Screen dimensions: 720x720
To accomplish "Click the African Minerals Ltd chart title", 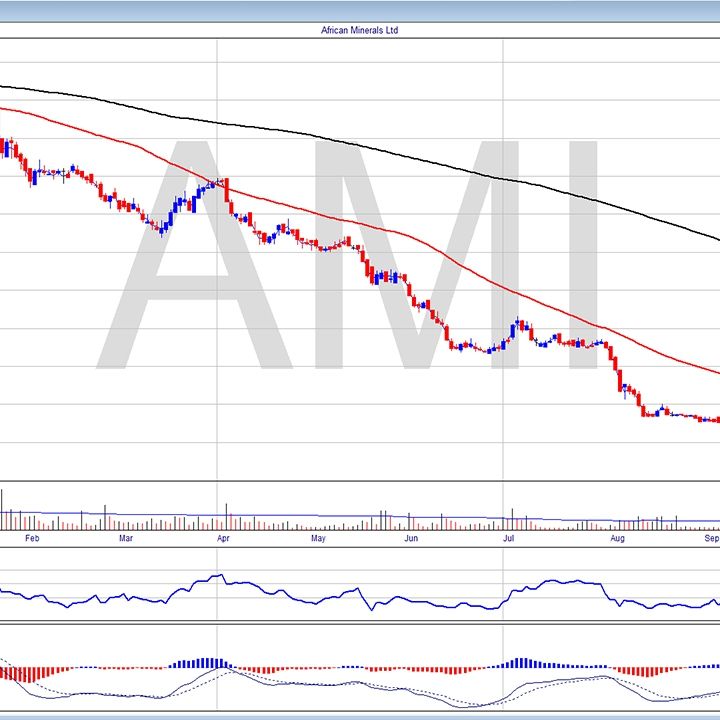I will coord(359,30).
